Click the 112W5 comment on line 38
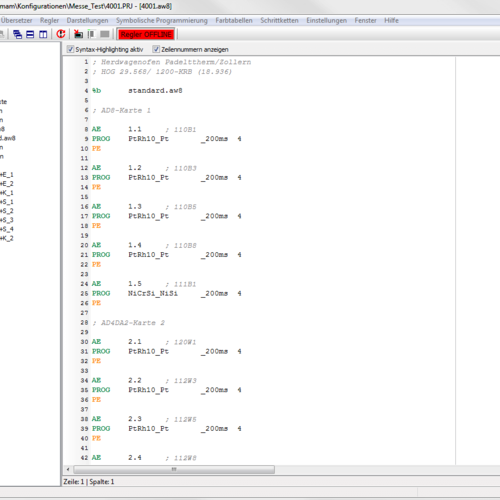 point(181,419)
